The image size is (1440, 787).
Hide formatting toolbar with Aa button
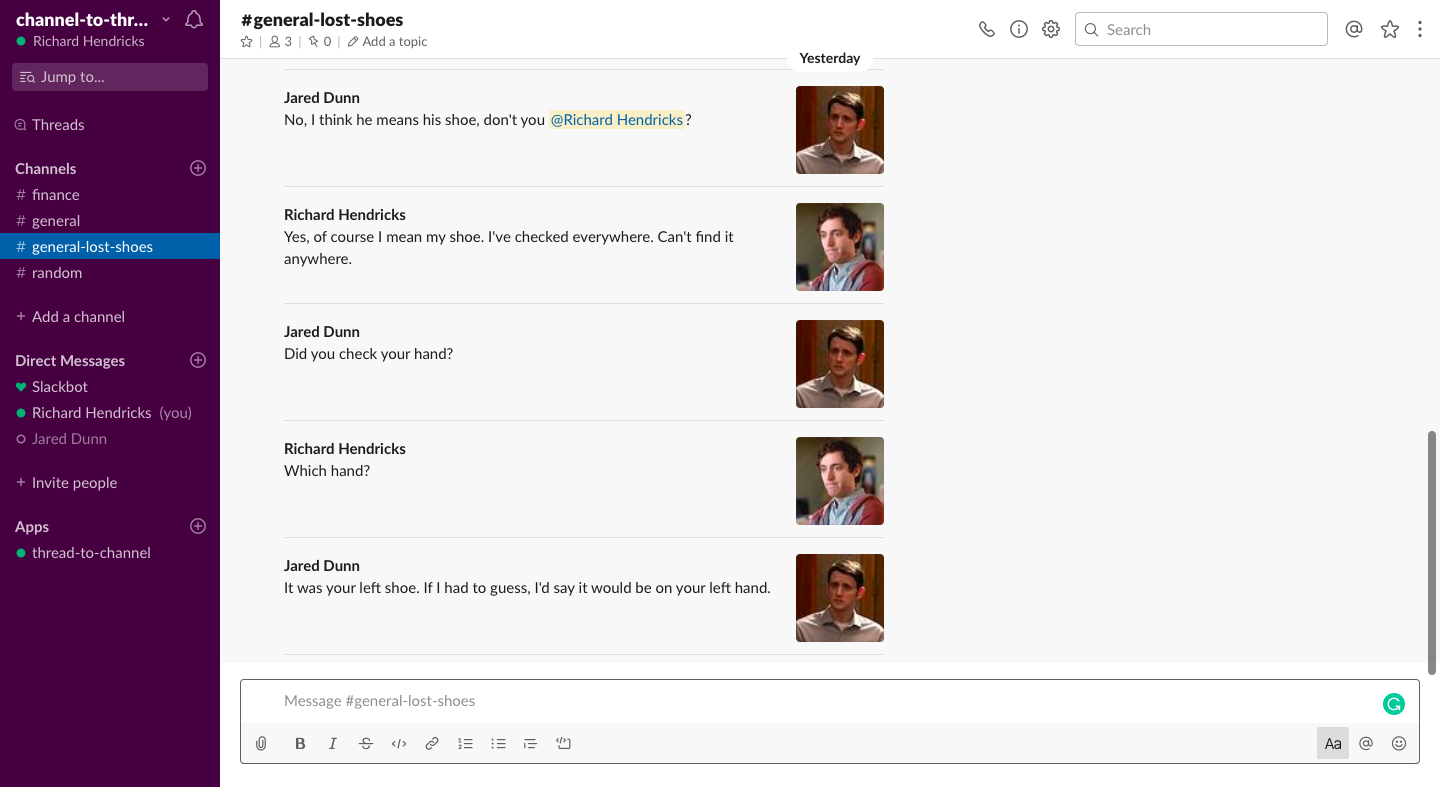[x=1333, y=743]
